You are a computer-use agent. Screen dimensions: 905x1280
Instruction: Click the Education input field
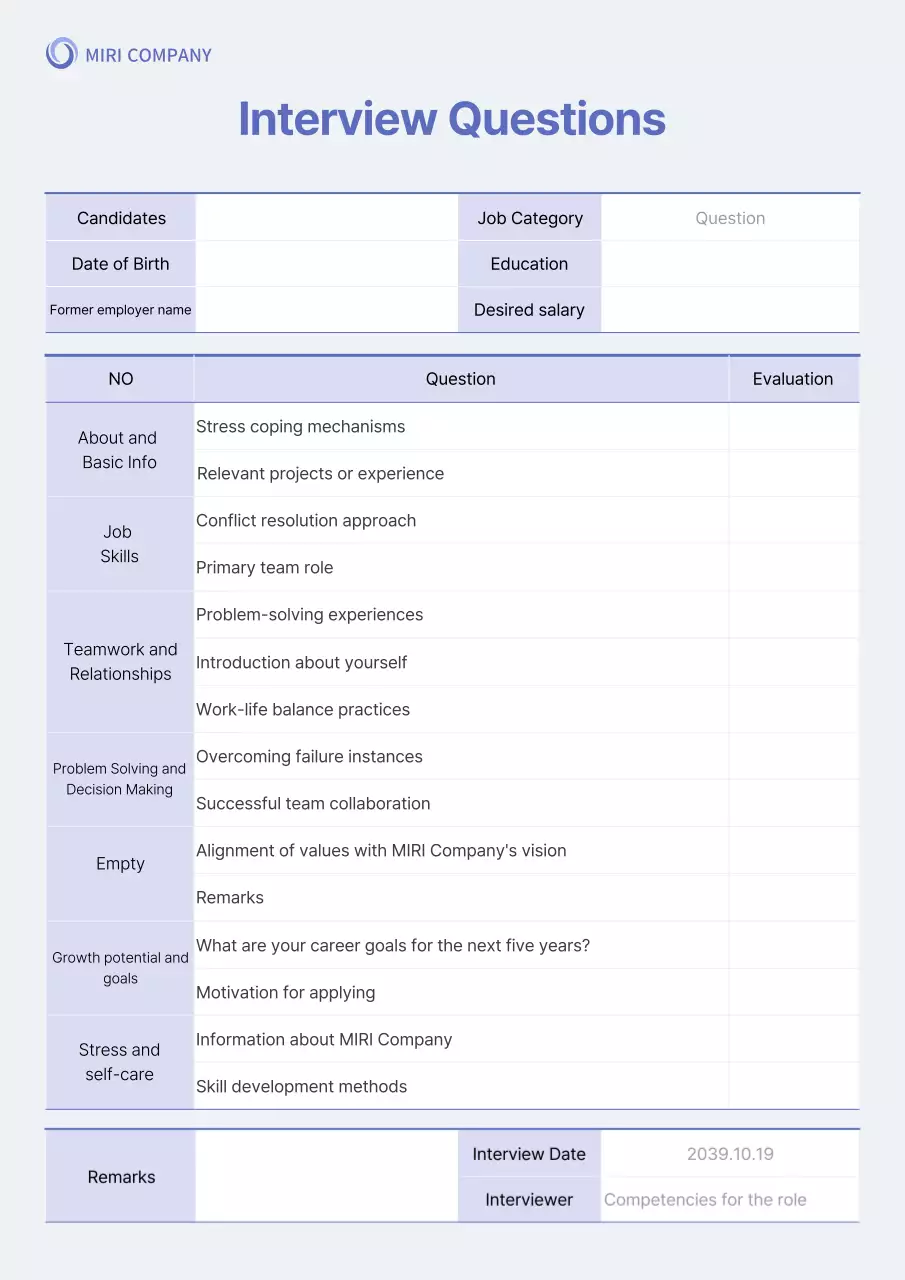(730, 264)
